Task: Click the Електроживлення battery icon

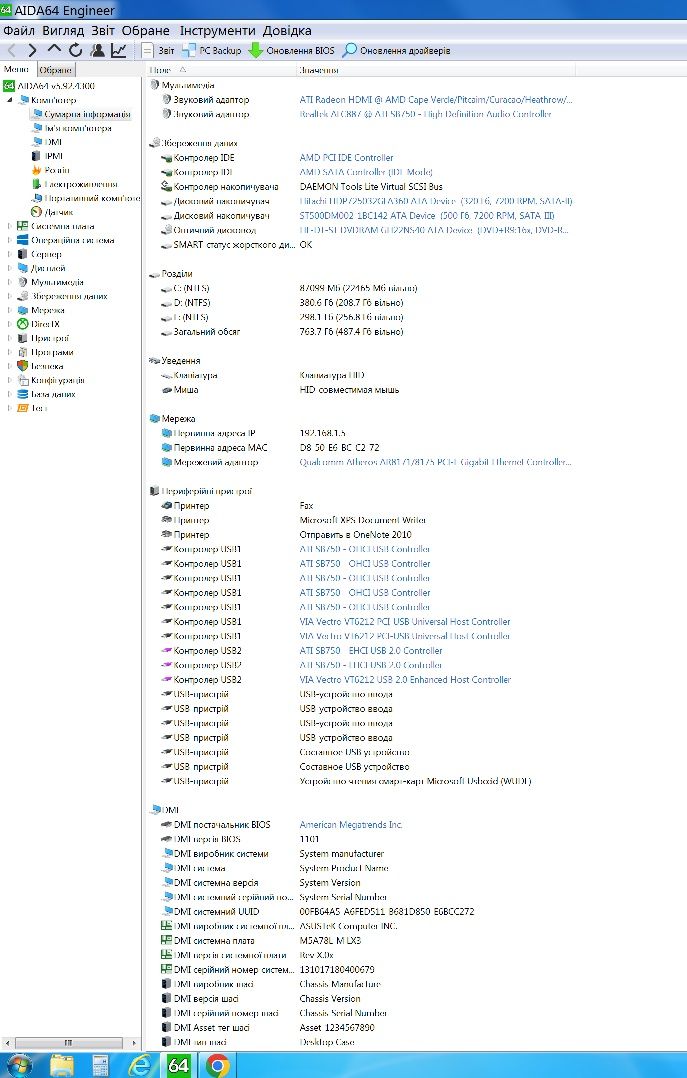Action: (37, 184)
